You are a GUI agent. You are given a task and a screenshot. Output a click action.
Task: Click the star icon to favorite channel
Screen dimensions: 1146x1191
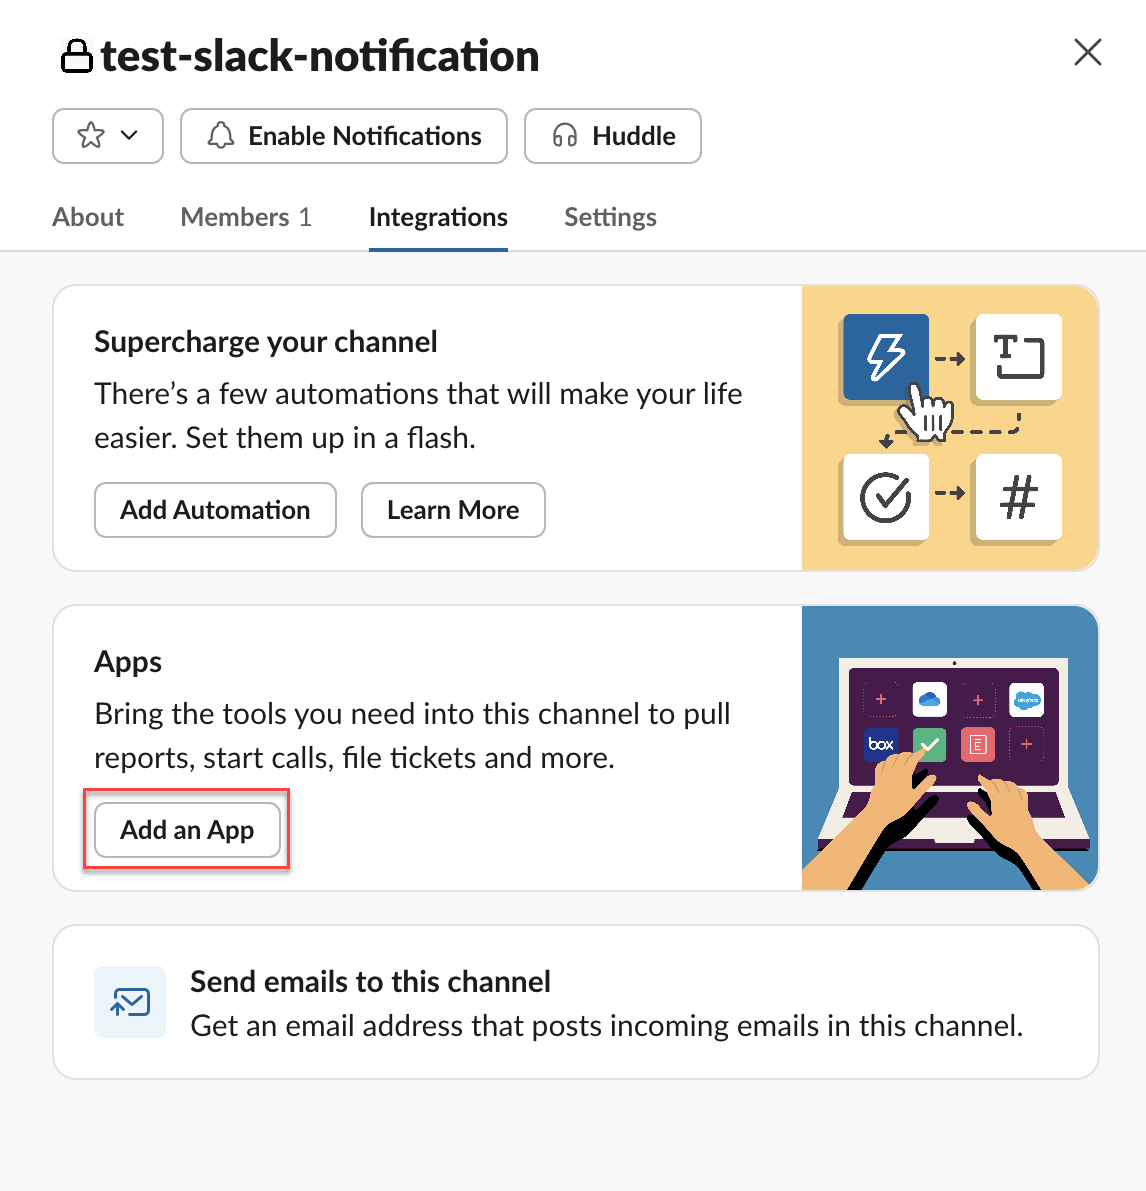tap(91, 135)
